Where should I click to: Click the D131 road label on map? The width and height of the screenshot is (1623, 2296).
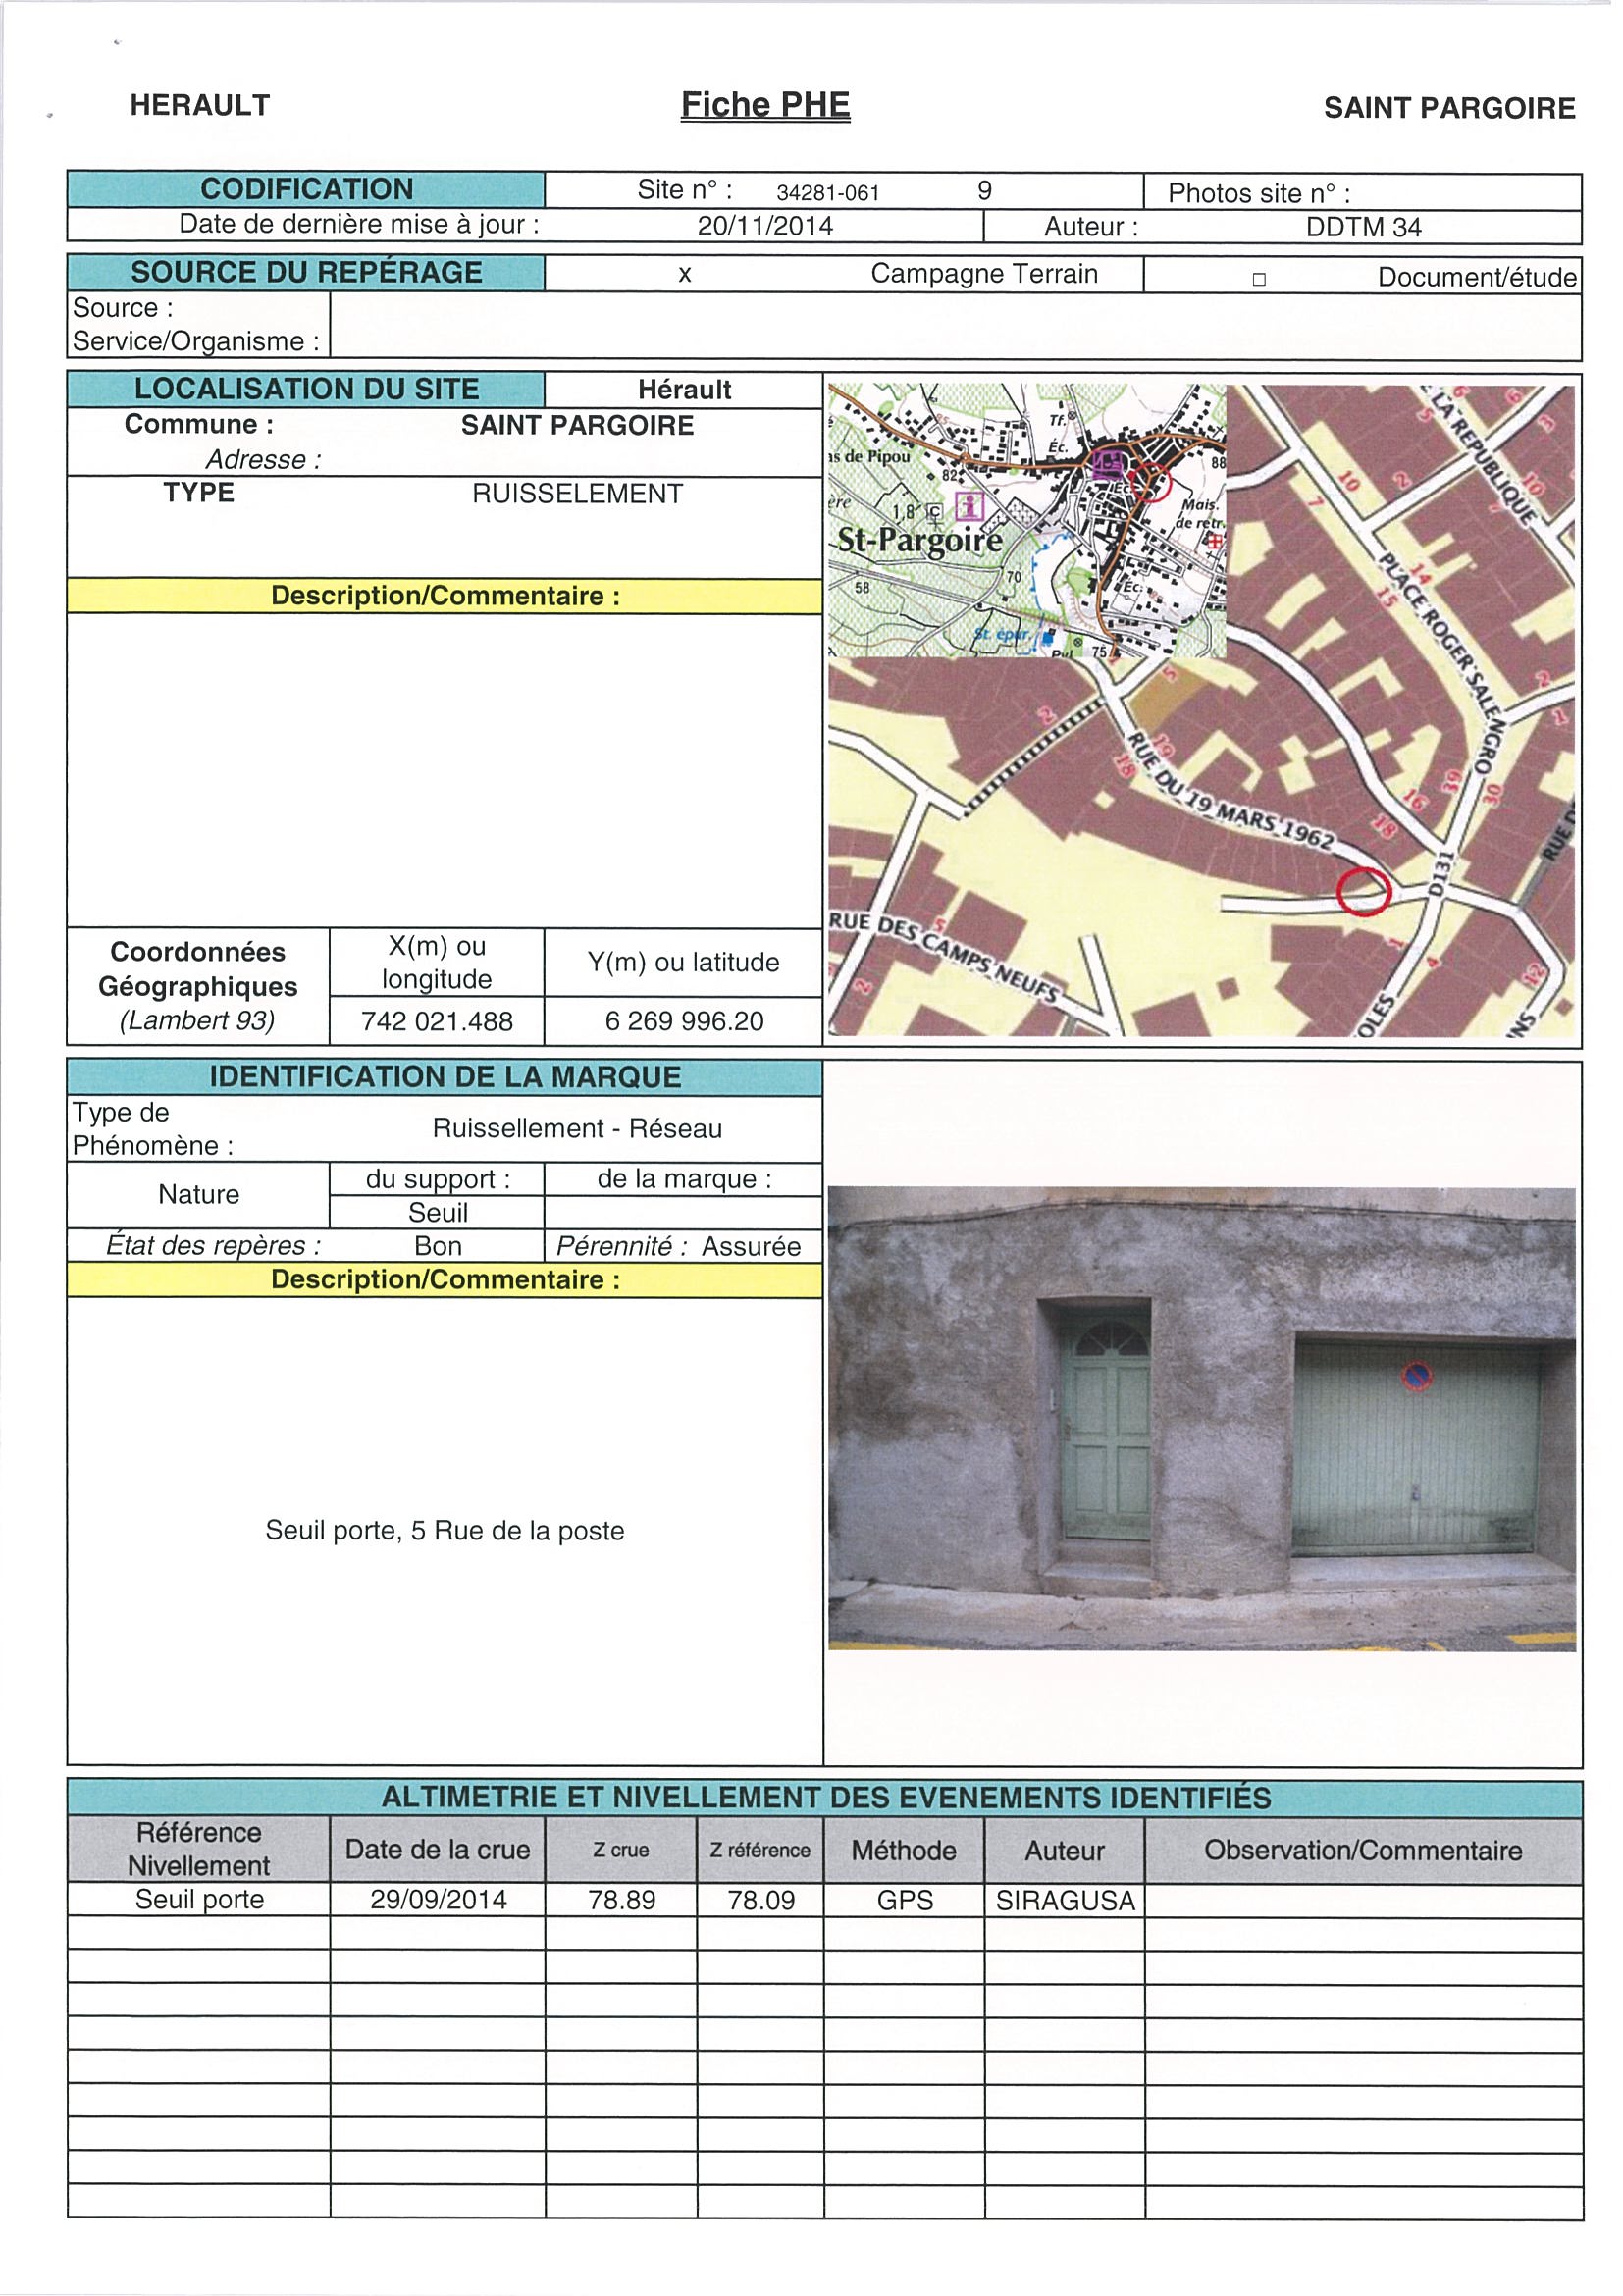point(1441,873)
